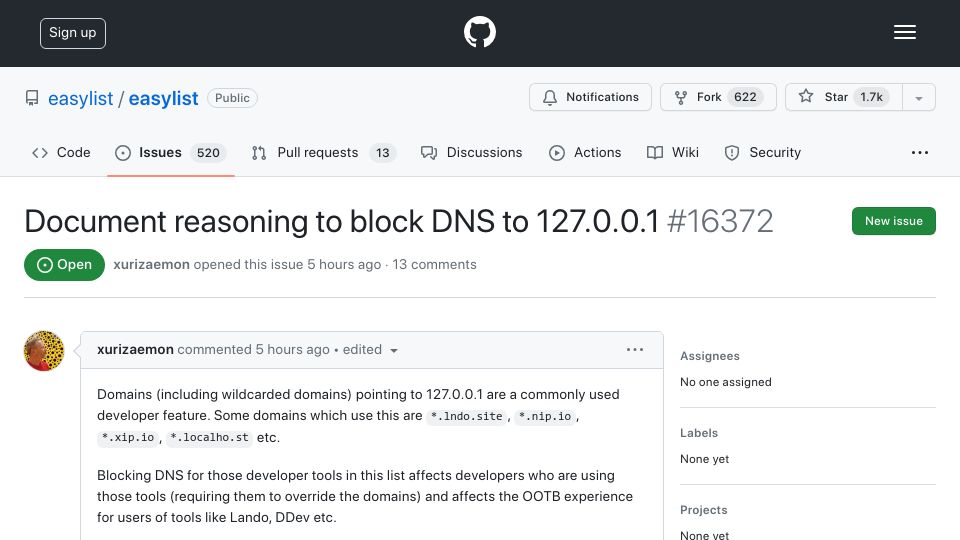Click the '*.lndo.site' code snippet
Viewport: 960px width, 540px height.
point(467,416)
